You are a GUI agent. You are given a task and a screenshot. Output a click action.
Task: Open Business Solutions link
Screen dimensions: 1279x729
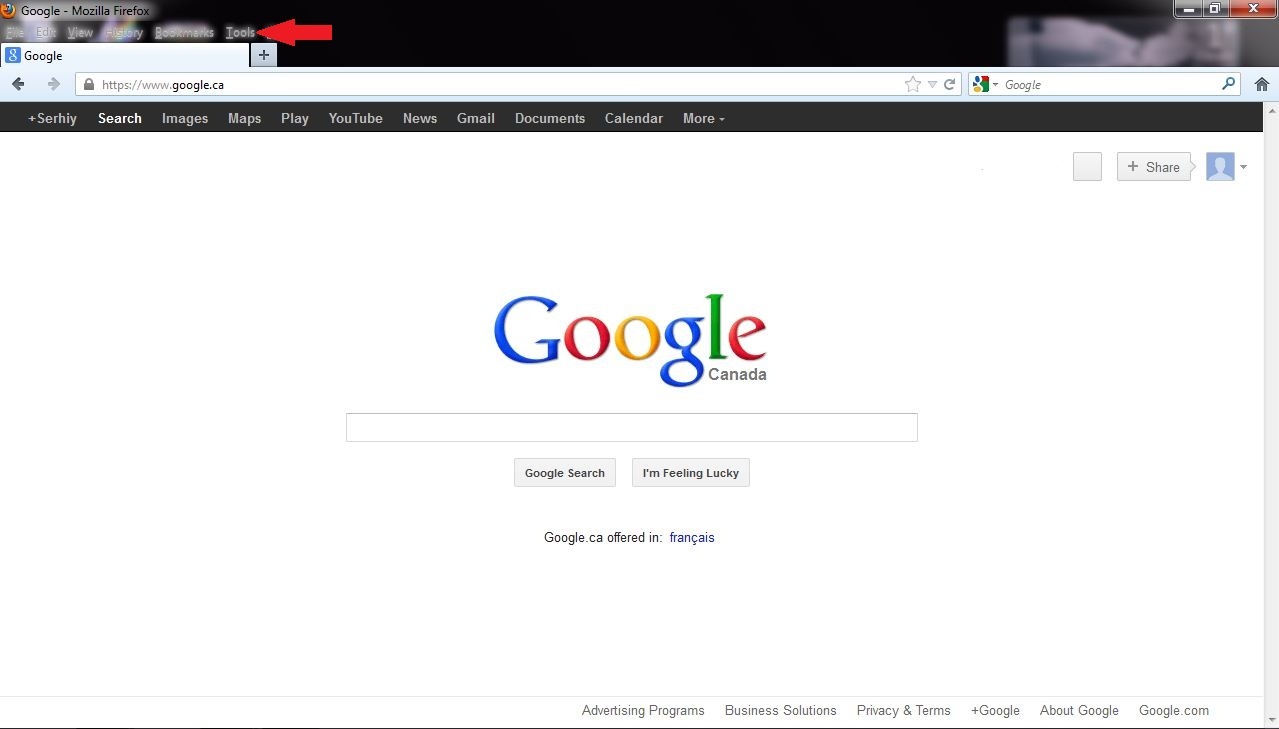781,711
